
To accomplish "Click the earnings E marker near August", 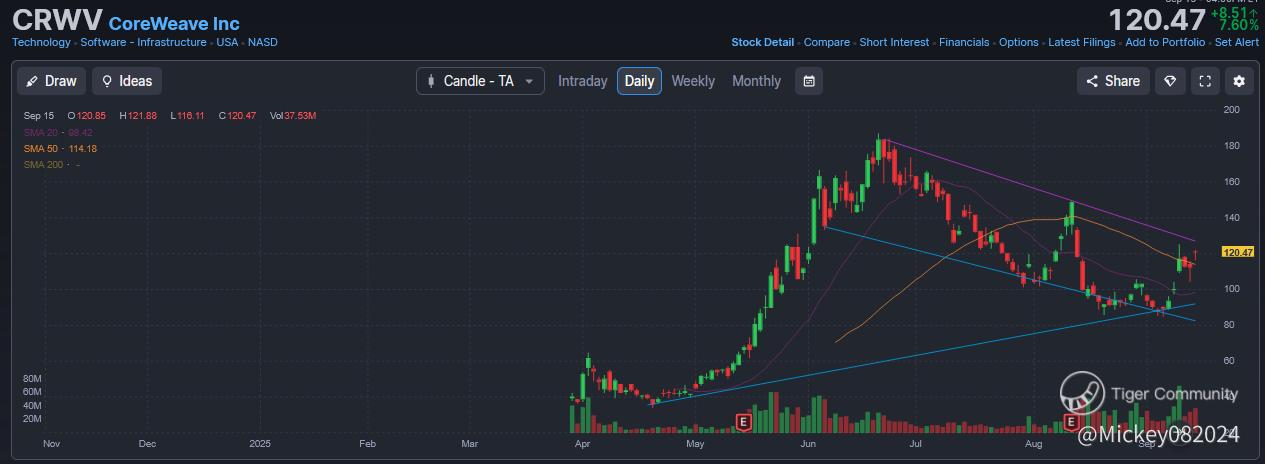I will [x=1070, y=422].
